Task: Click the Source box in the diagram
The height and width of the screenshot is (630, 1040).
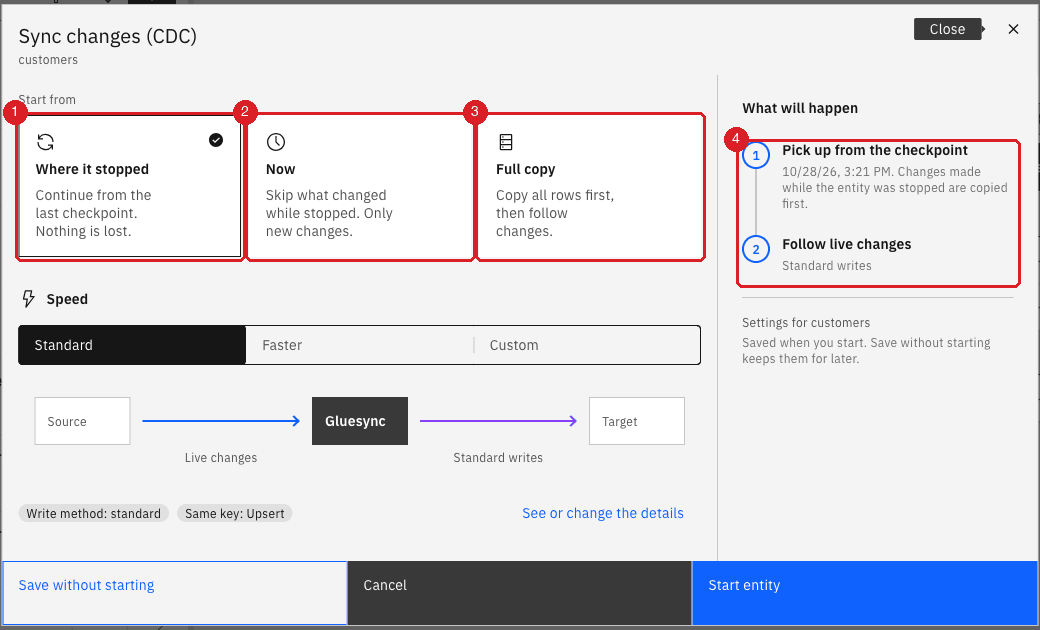Action: (82, 421)
